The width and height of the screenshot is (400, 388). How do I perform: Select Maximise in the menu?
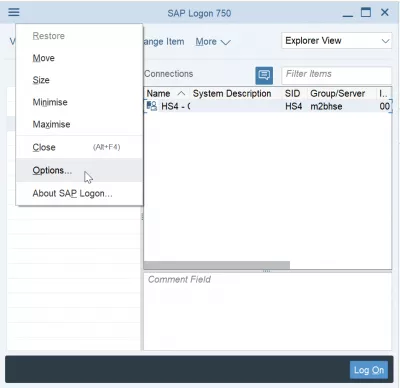coord(79,124)
